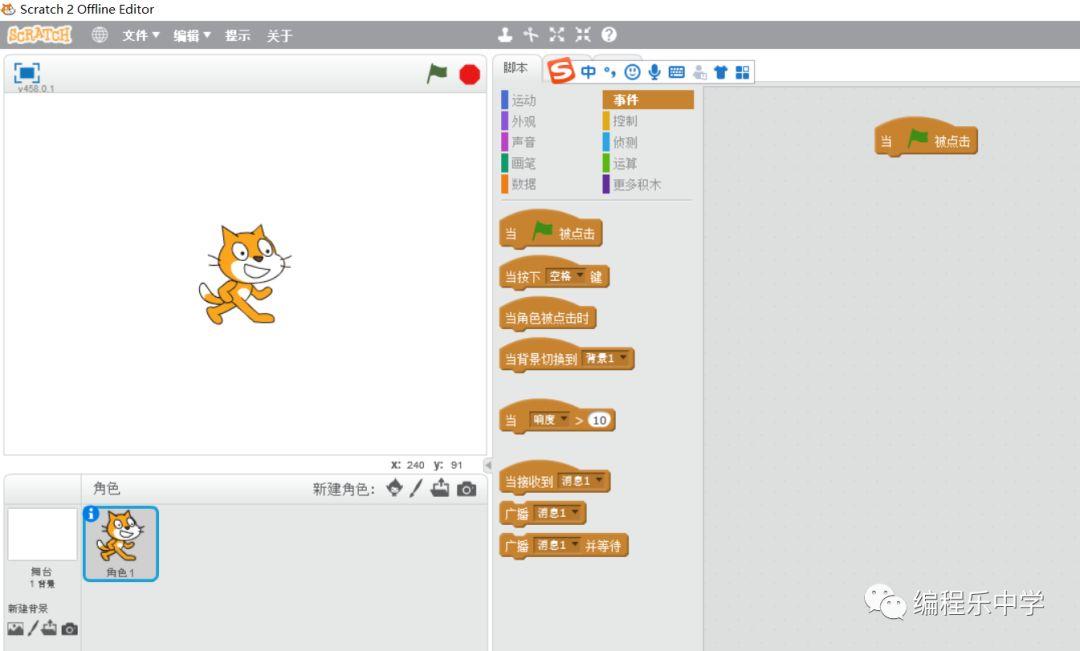
Task: Click the cat sprite on stage
Action: point(245,274)
